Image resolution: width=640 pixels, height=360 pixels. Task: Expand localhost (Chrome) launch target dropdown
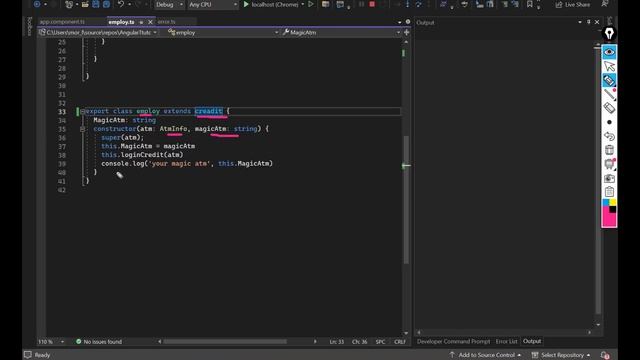tap(302, 4)
